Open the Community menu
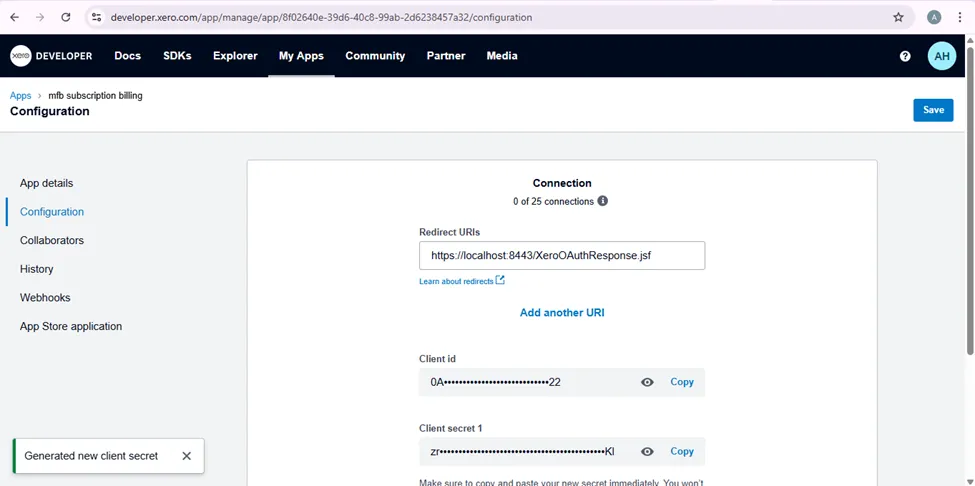 pos(375,56)
